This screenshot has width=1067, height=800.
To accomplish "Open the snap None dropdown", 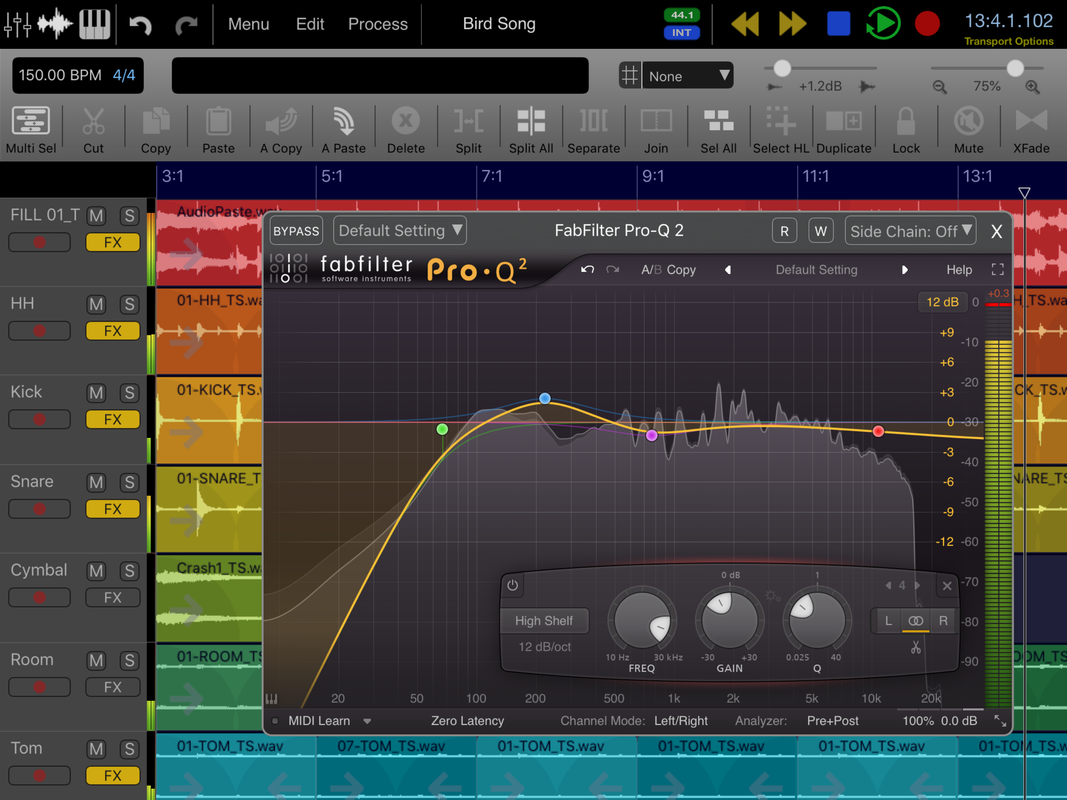I will click(x=689, y=76).
